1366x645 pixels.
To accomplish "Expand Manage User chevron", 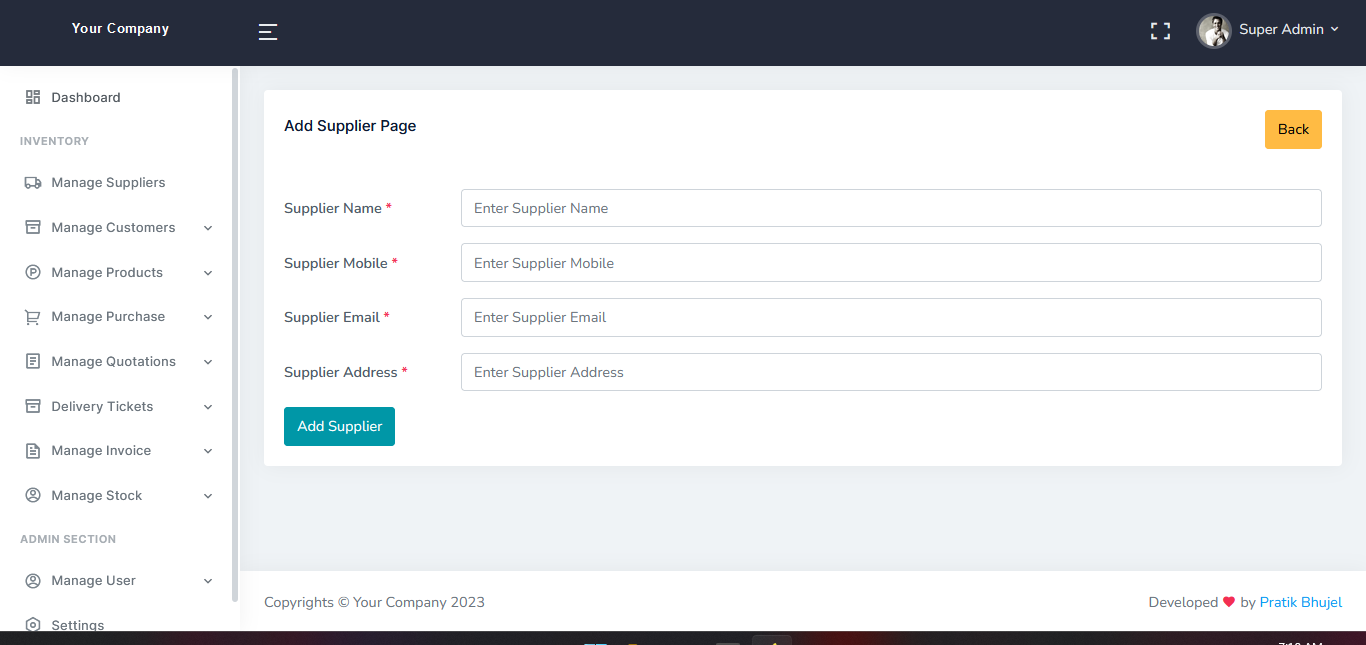I will click(x=208, y=581).
